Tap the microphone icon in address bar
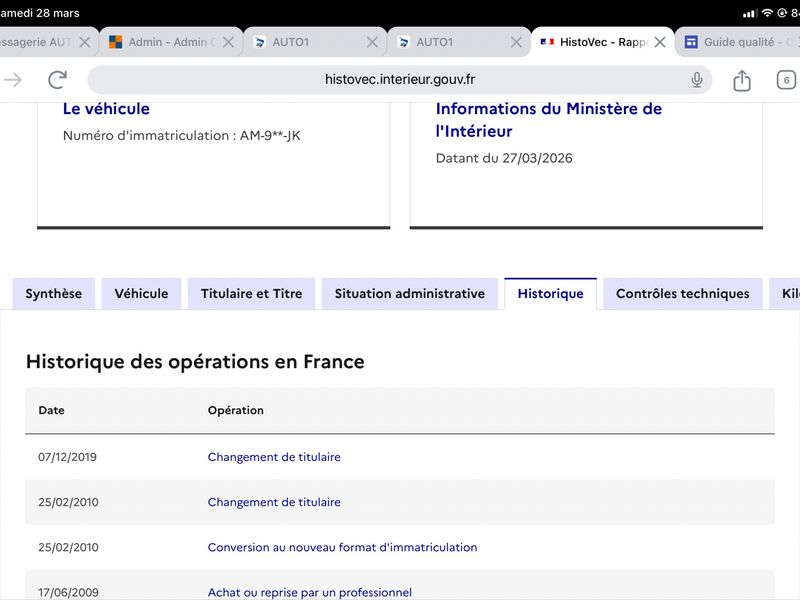This screenshot has width=800, height=600. tap(697, 80)
